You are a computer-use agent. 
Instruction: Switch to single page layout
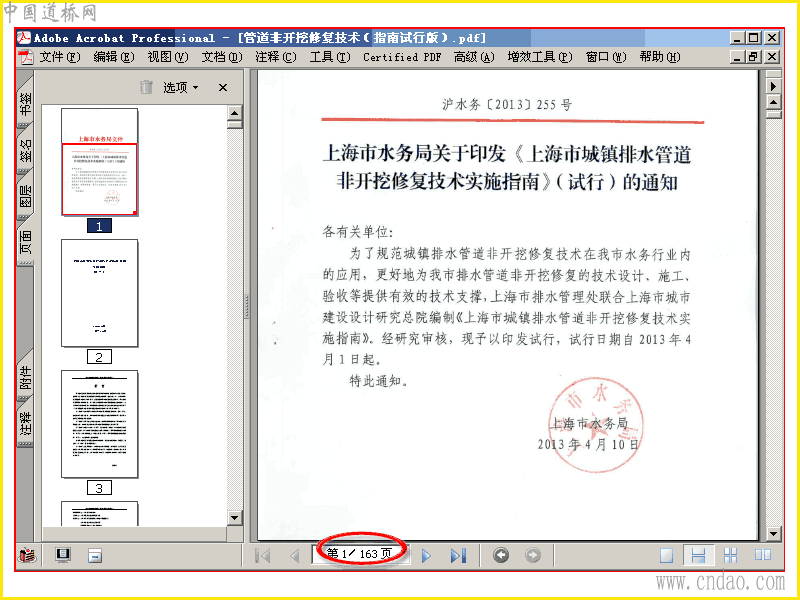(666, 555)
